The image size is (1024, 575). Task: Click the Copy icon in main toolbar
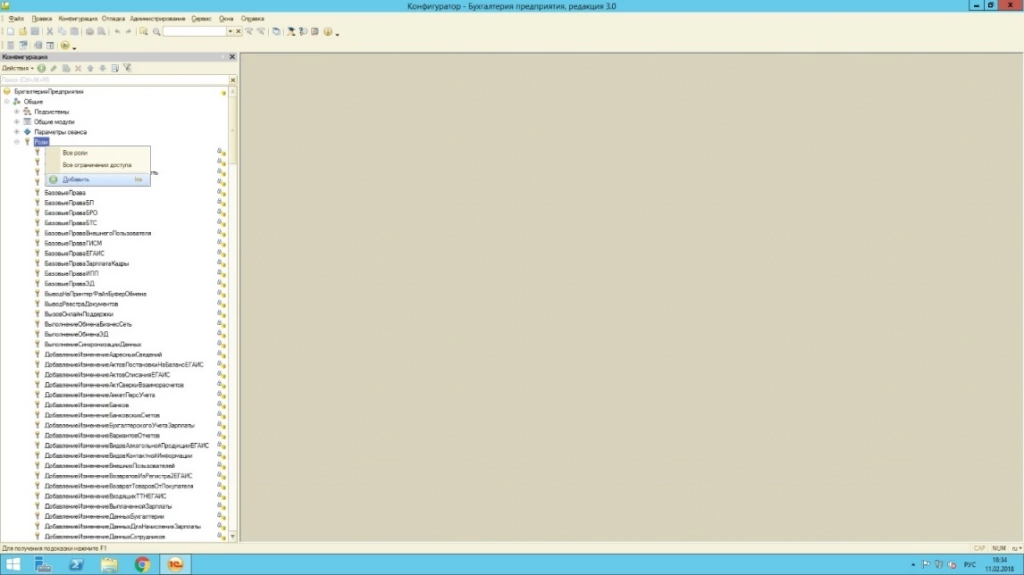[62, 31]
